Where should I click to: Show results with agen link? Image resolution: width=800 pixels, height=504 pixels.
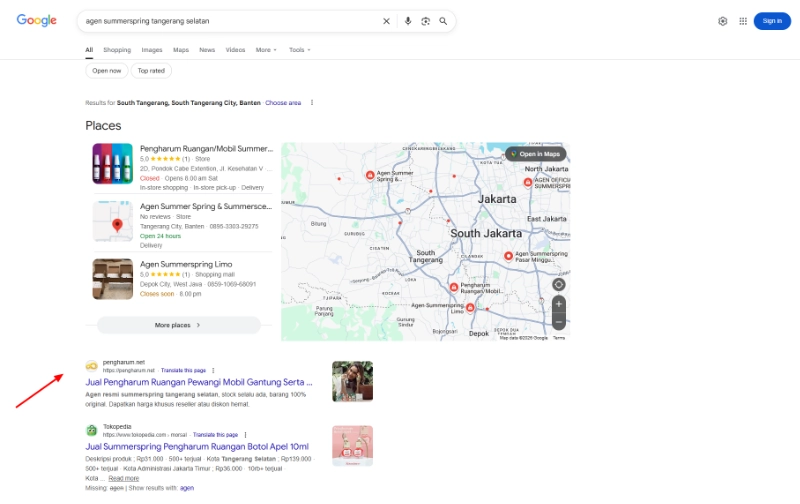pos(187,488)
